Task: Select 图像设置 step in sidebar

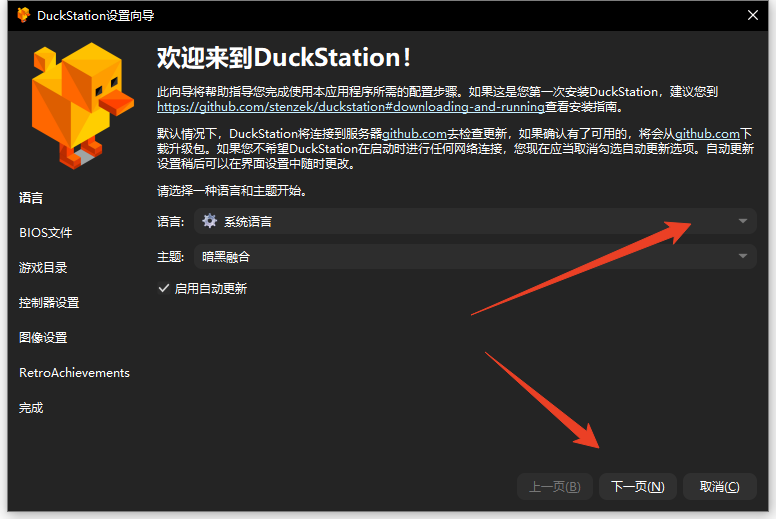Action: coord(43,338)
